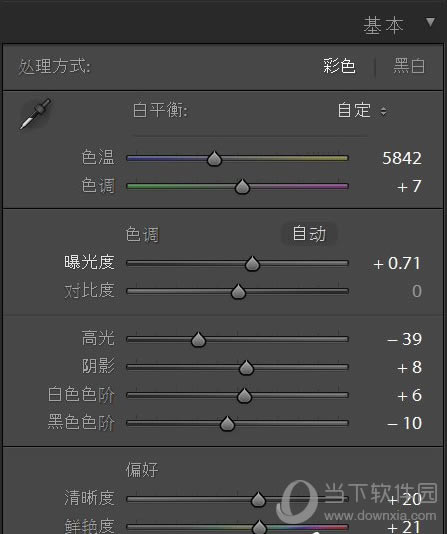The height and width of the screenshot is (534, 447).
Task: Click the 黑色色阶 slider handle
Action: point(227,424)
